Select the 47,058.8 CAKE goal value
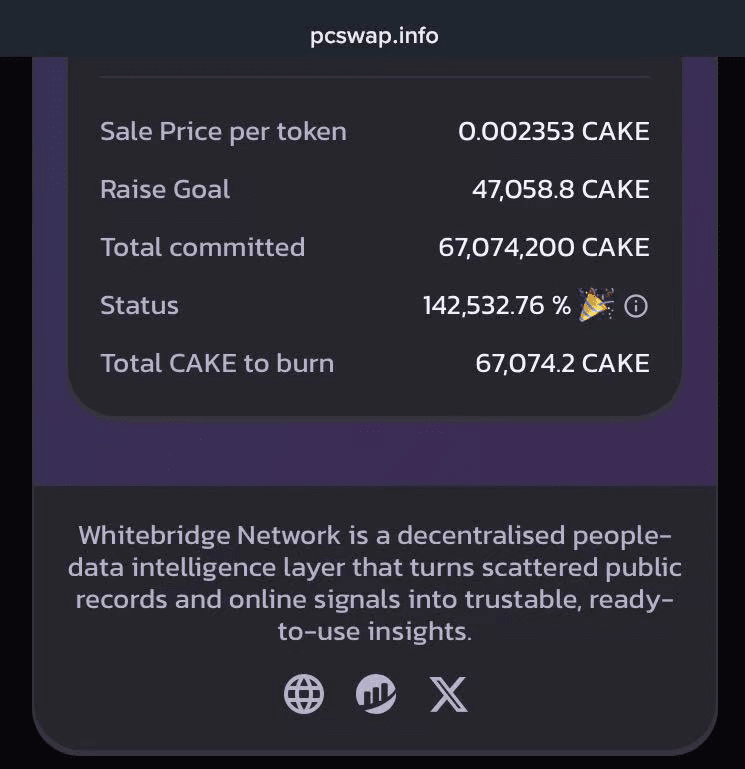This screenshot has width=745, height=769. 560,189
